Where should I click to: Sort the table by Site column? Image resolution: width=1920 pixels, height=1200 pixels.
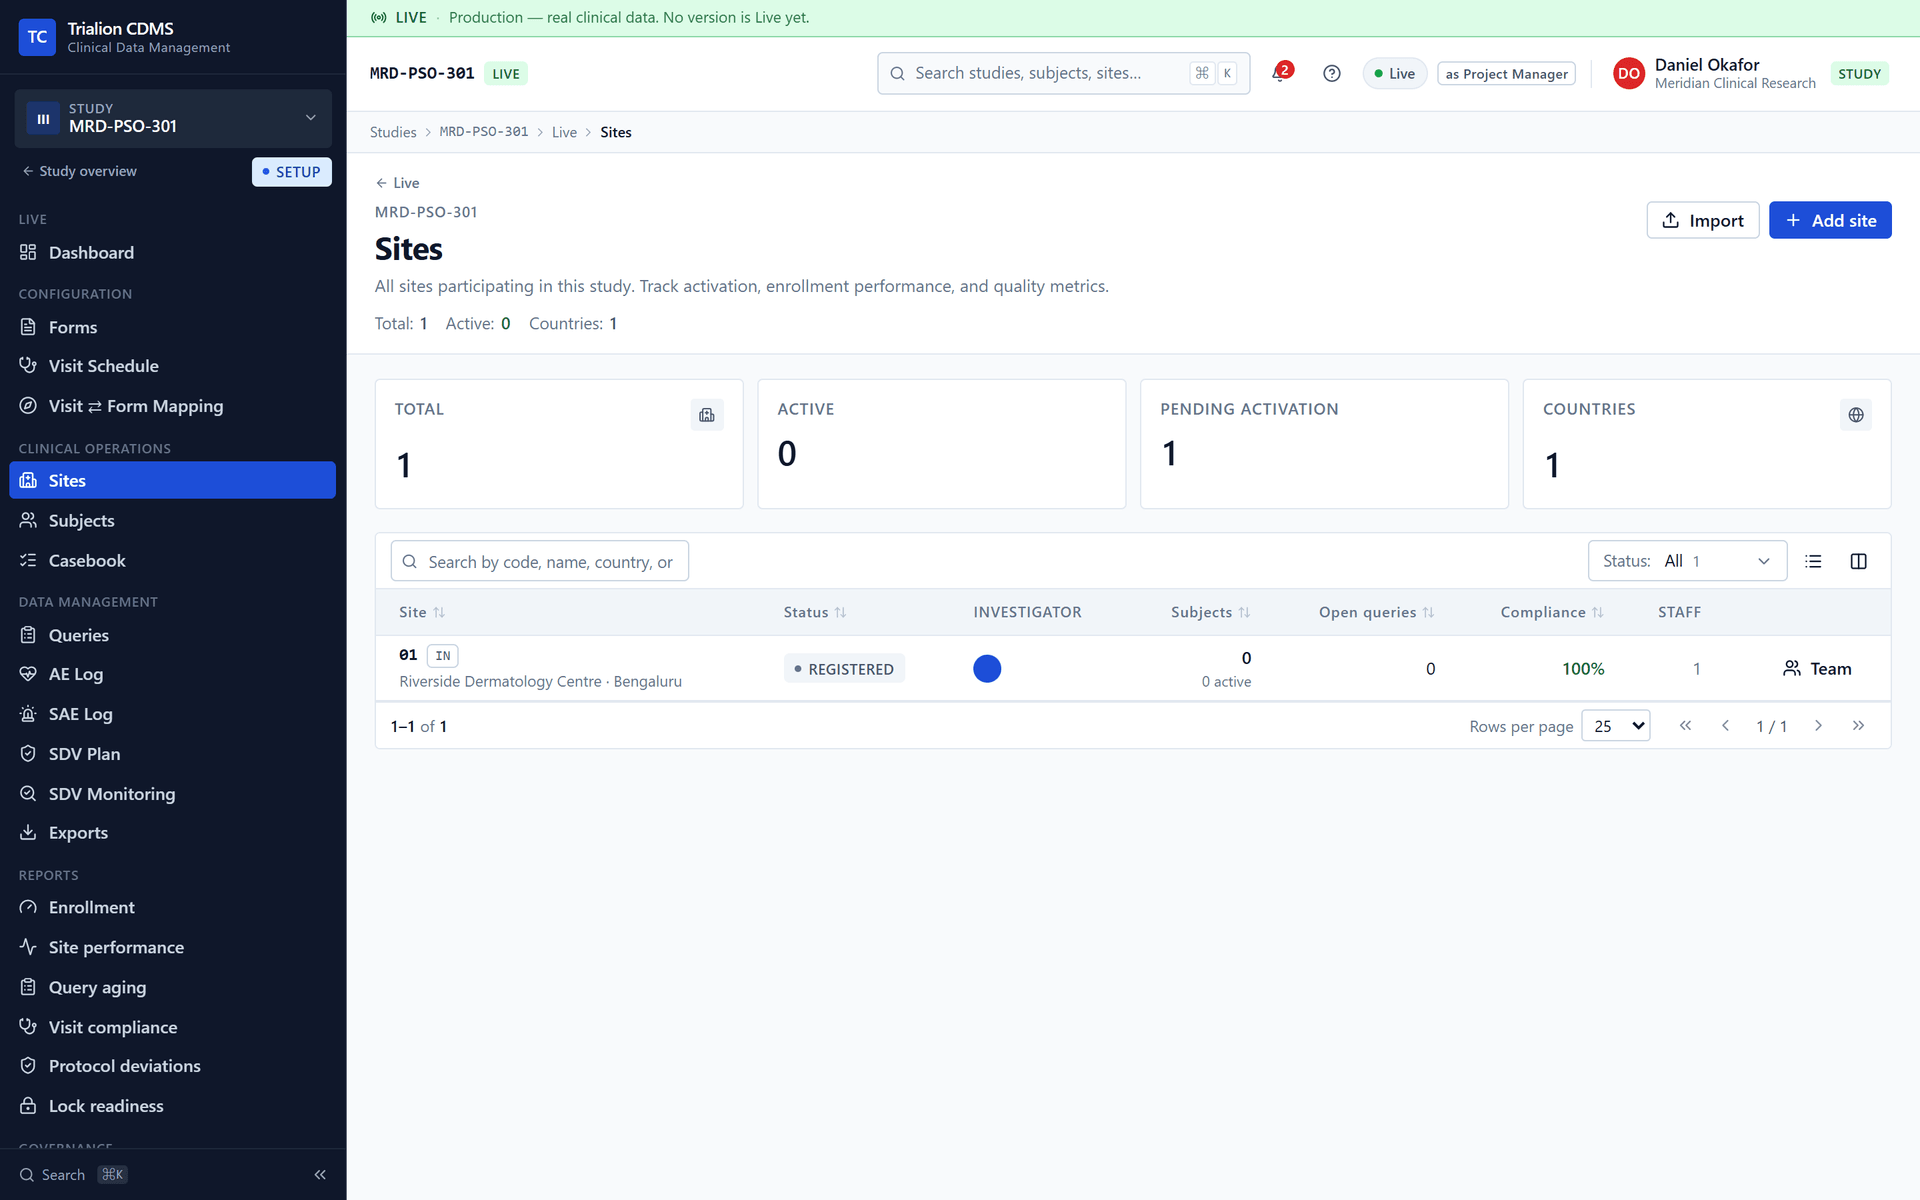[422, 612]
